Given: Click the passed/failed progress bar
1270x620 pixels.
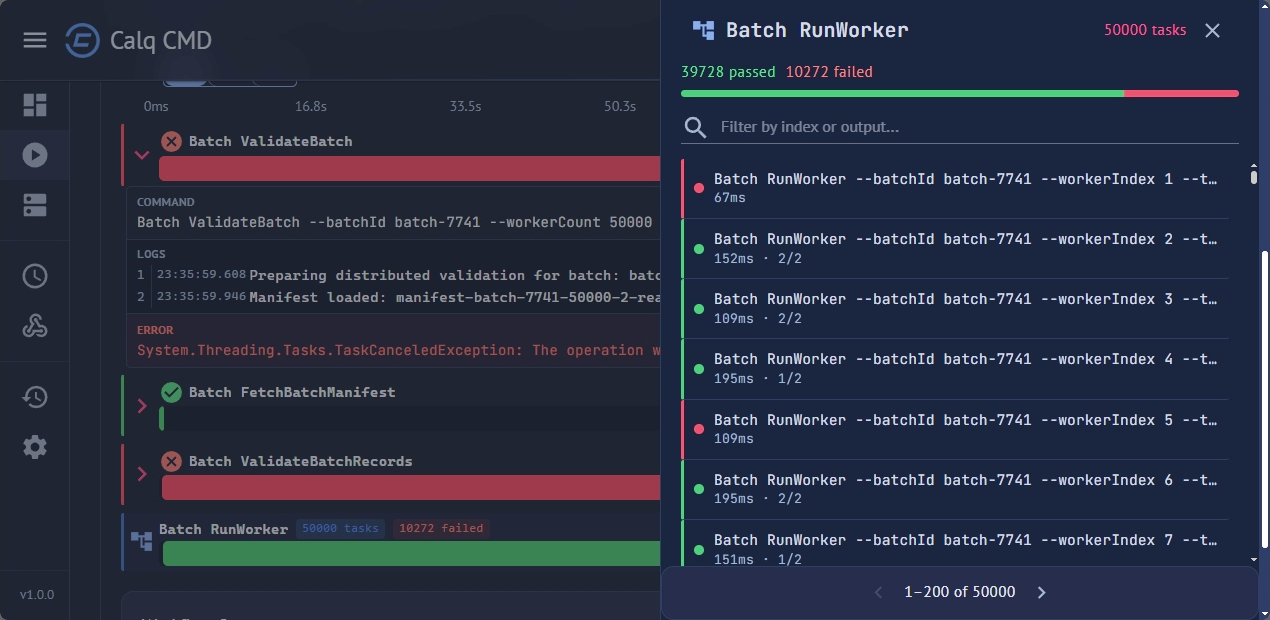Looking at the screenshot, I should coord(960,93).
